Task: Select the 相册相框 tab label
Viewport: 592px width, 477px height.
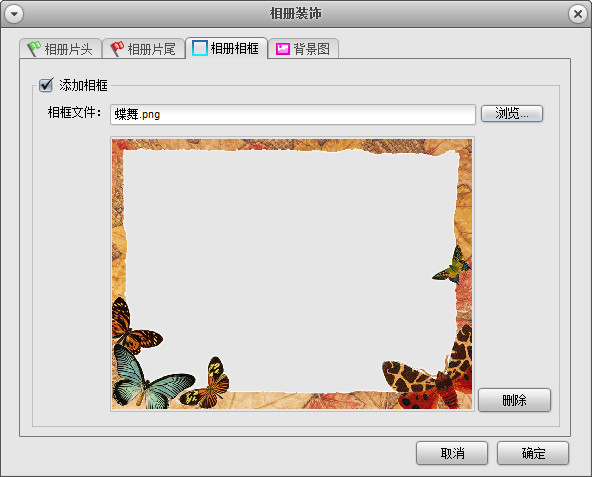Action: pos(235,48)
